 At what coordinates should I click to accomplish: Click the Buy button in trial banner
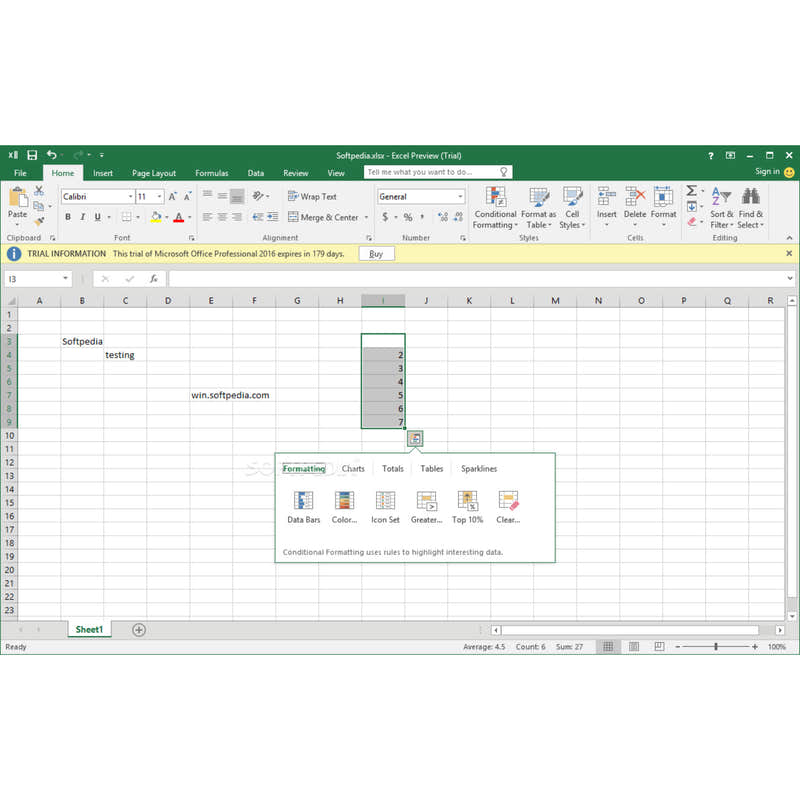coord(376,254)
